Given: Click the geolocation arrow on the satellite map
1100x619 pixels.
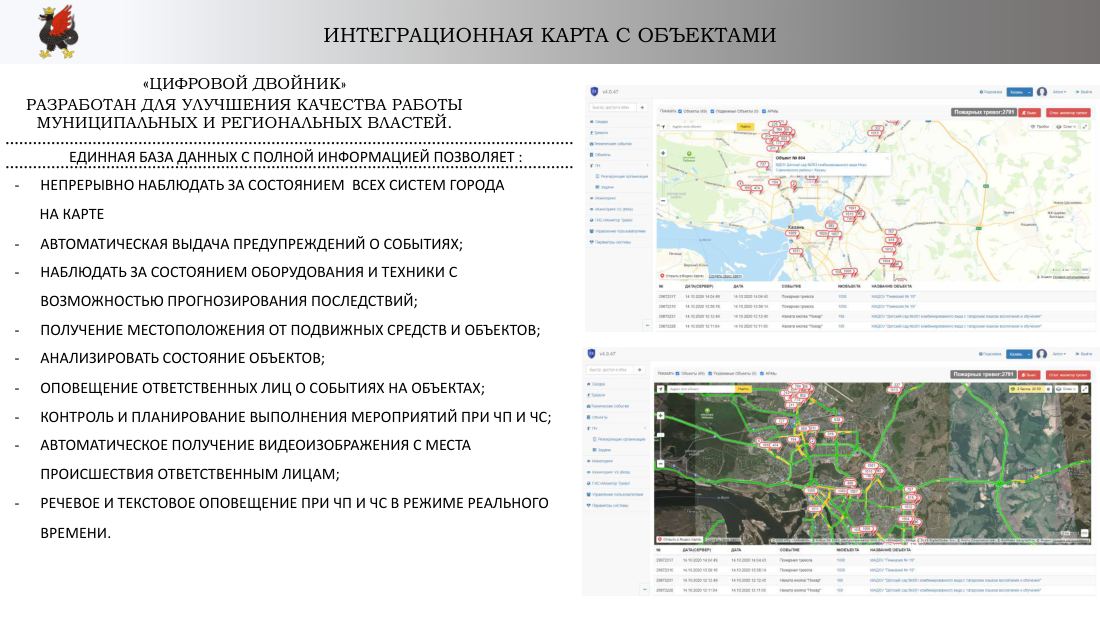Looking at the screenshot, I should pos(660,388).
